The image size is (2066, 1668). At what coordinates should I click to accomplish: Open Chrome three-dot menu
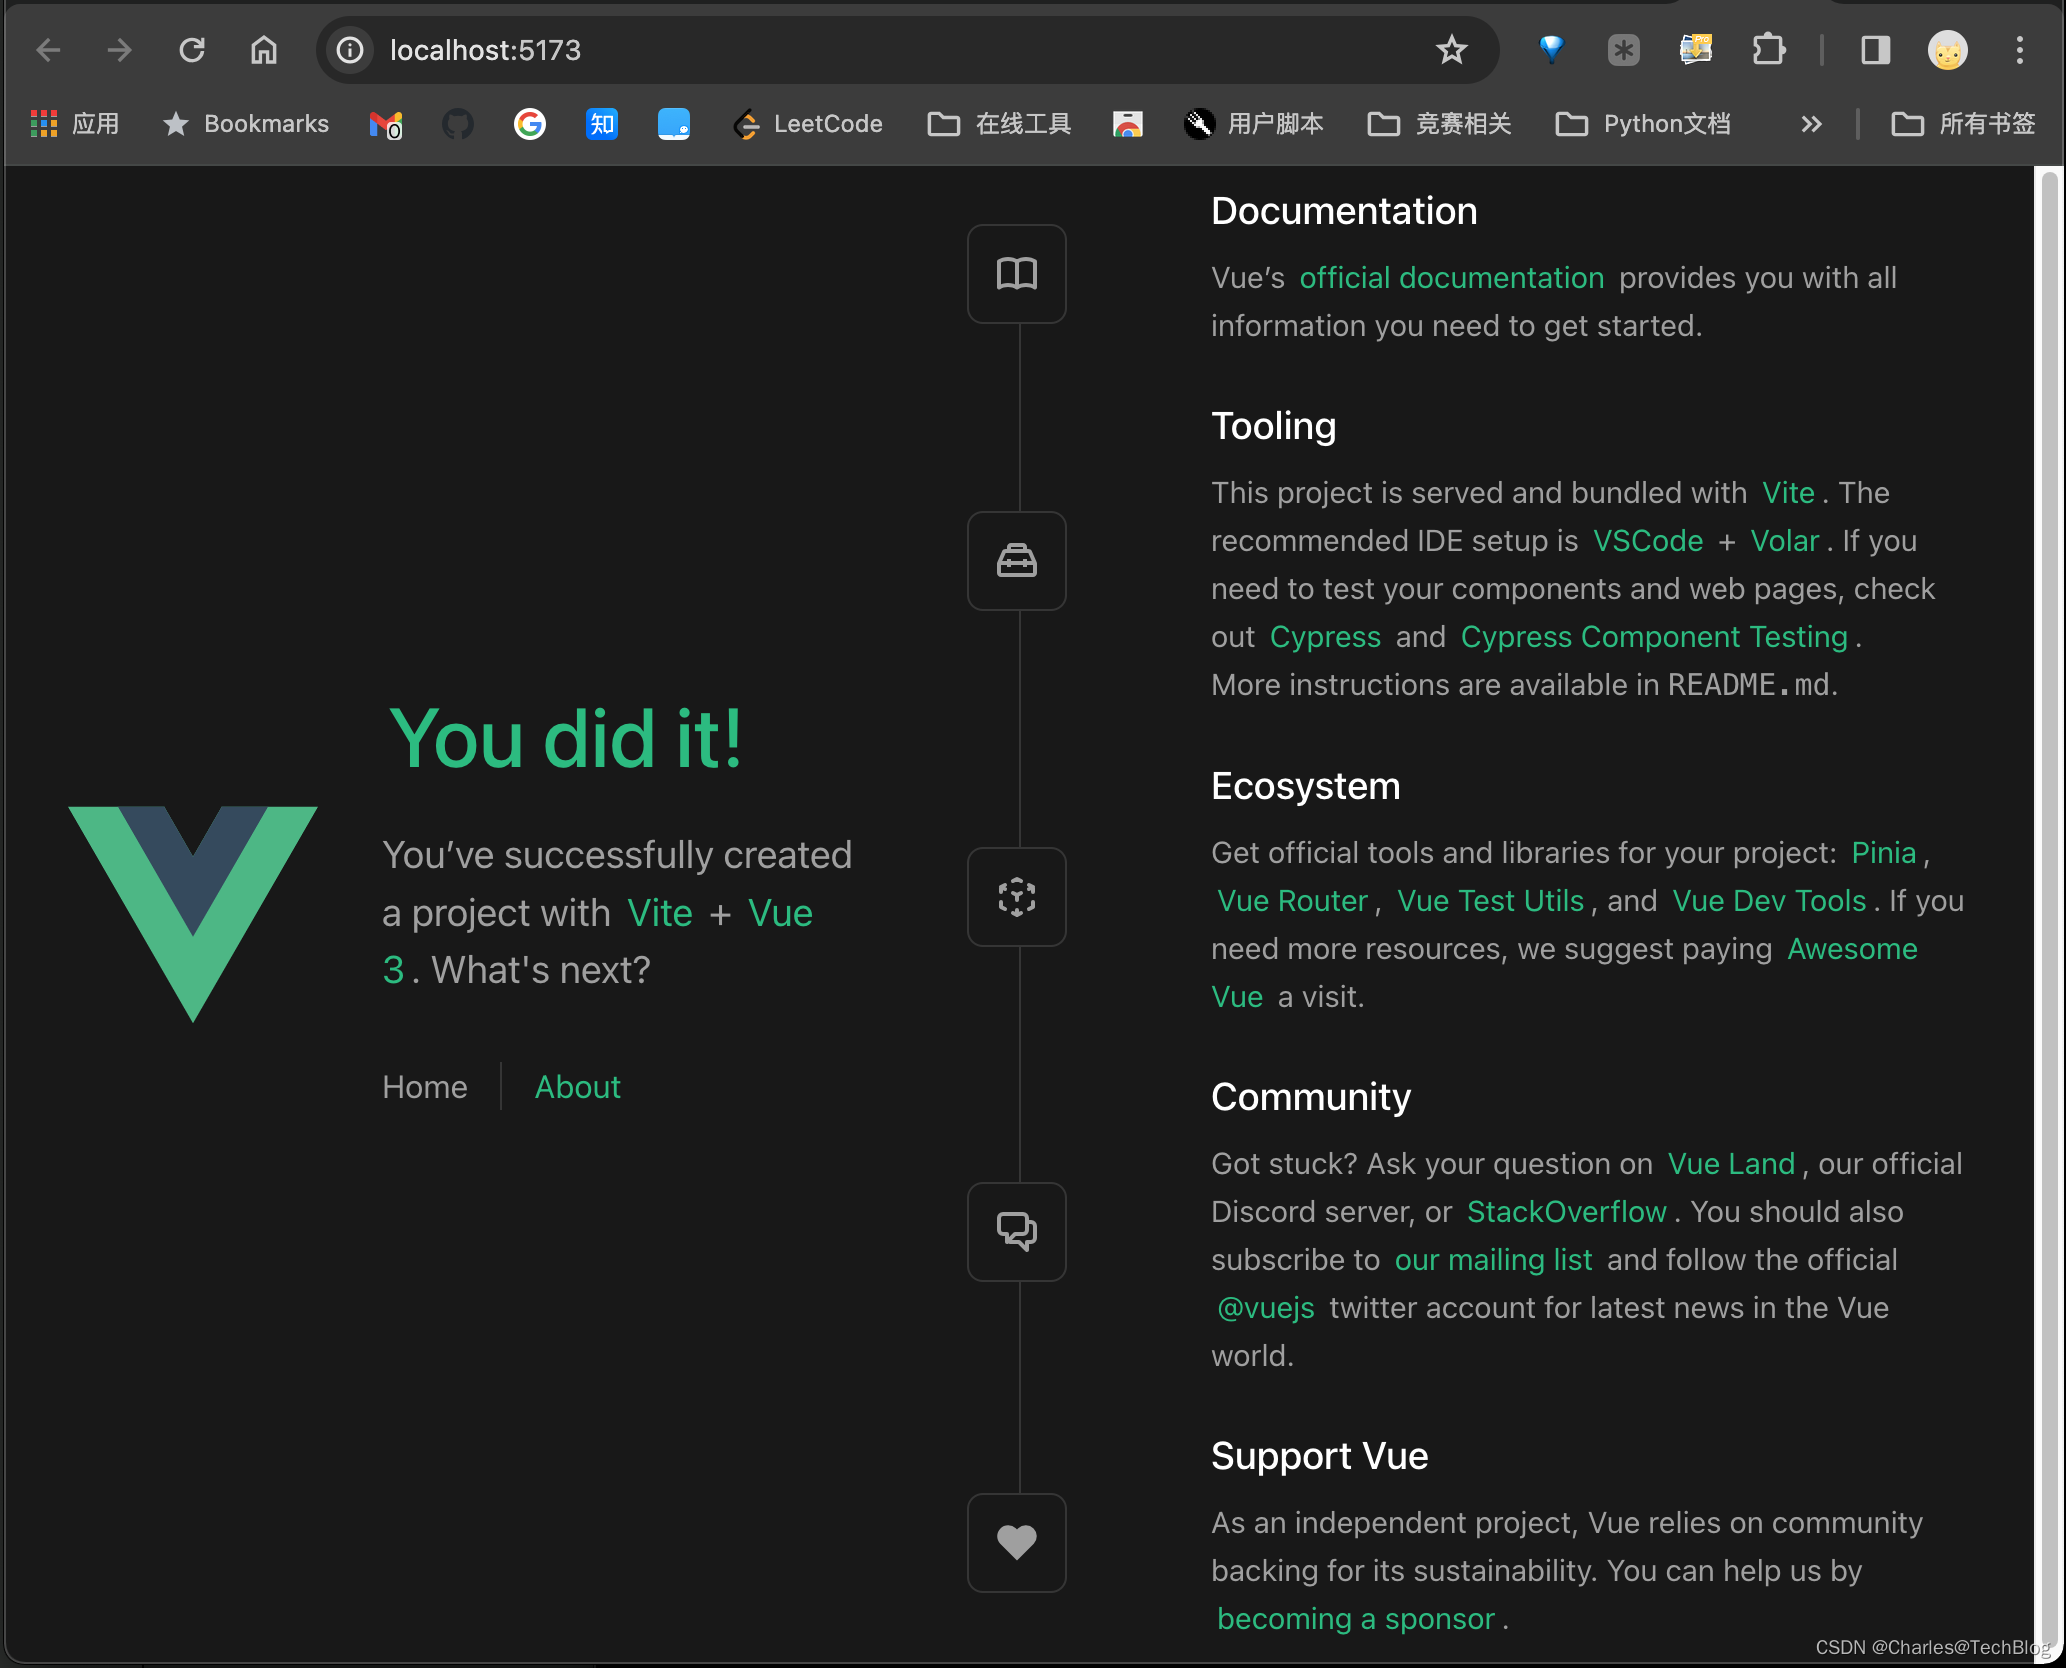(x=2019, y=50)
